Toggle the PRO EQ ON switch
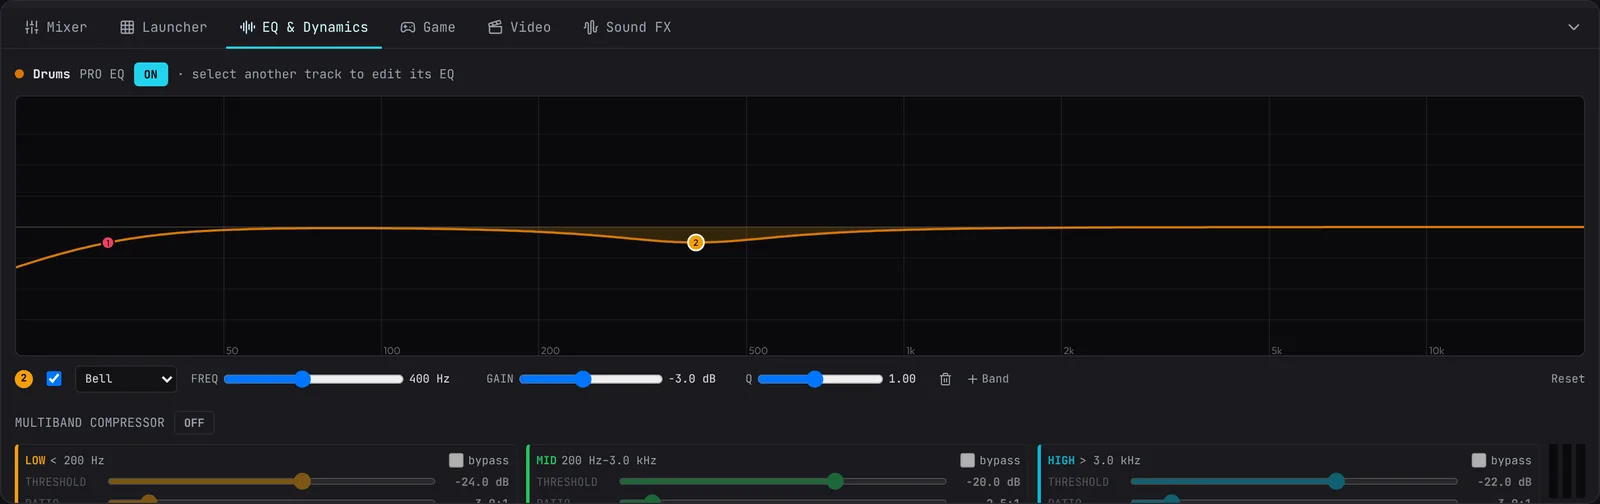 [151, 74]
